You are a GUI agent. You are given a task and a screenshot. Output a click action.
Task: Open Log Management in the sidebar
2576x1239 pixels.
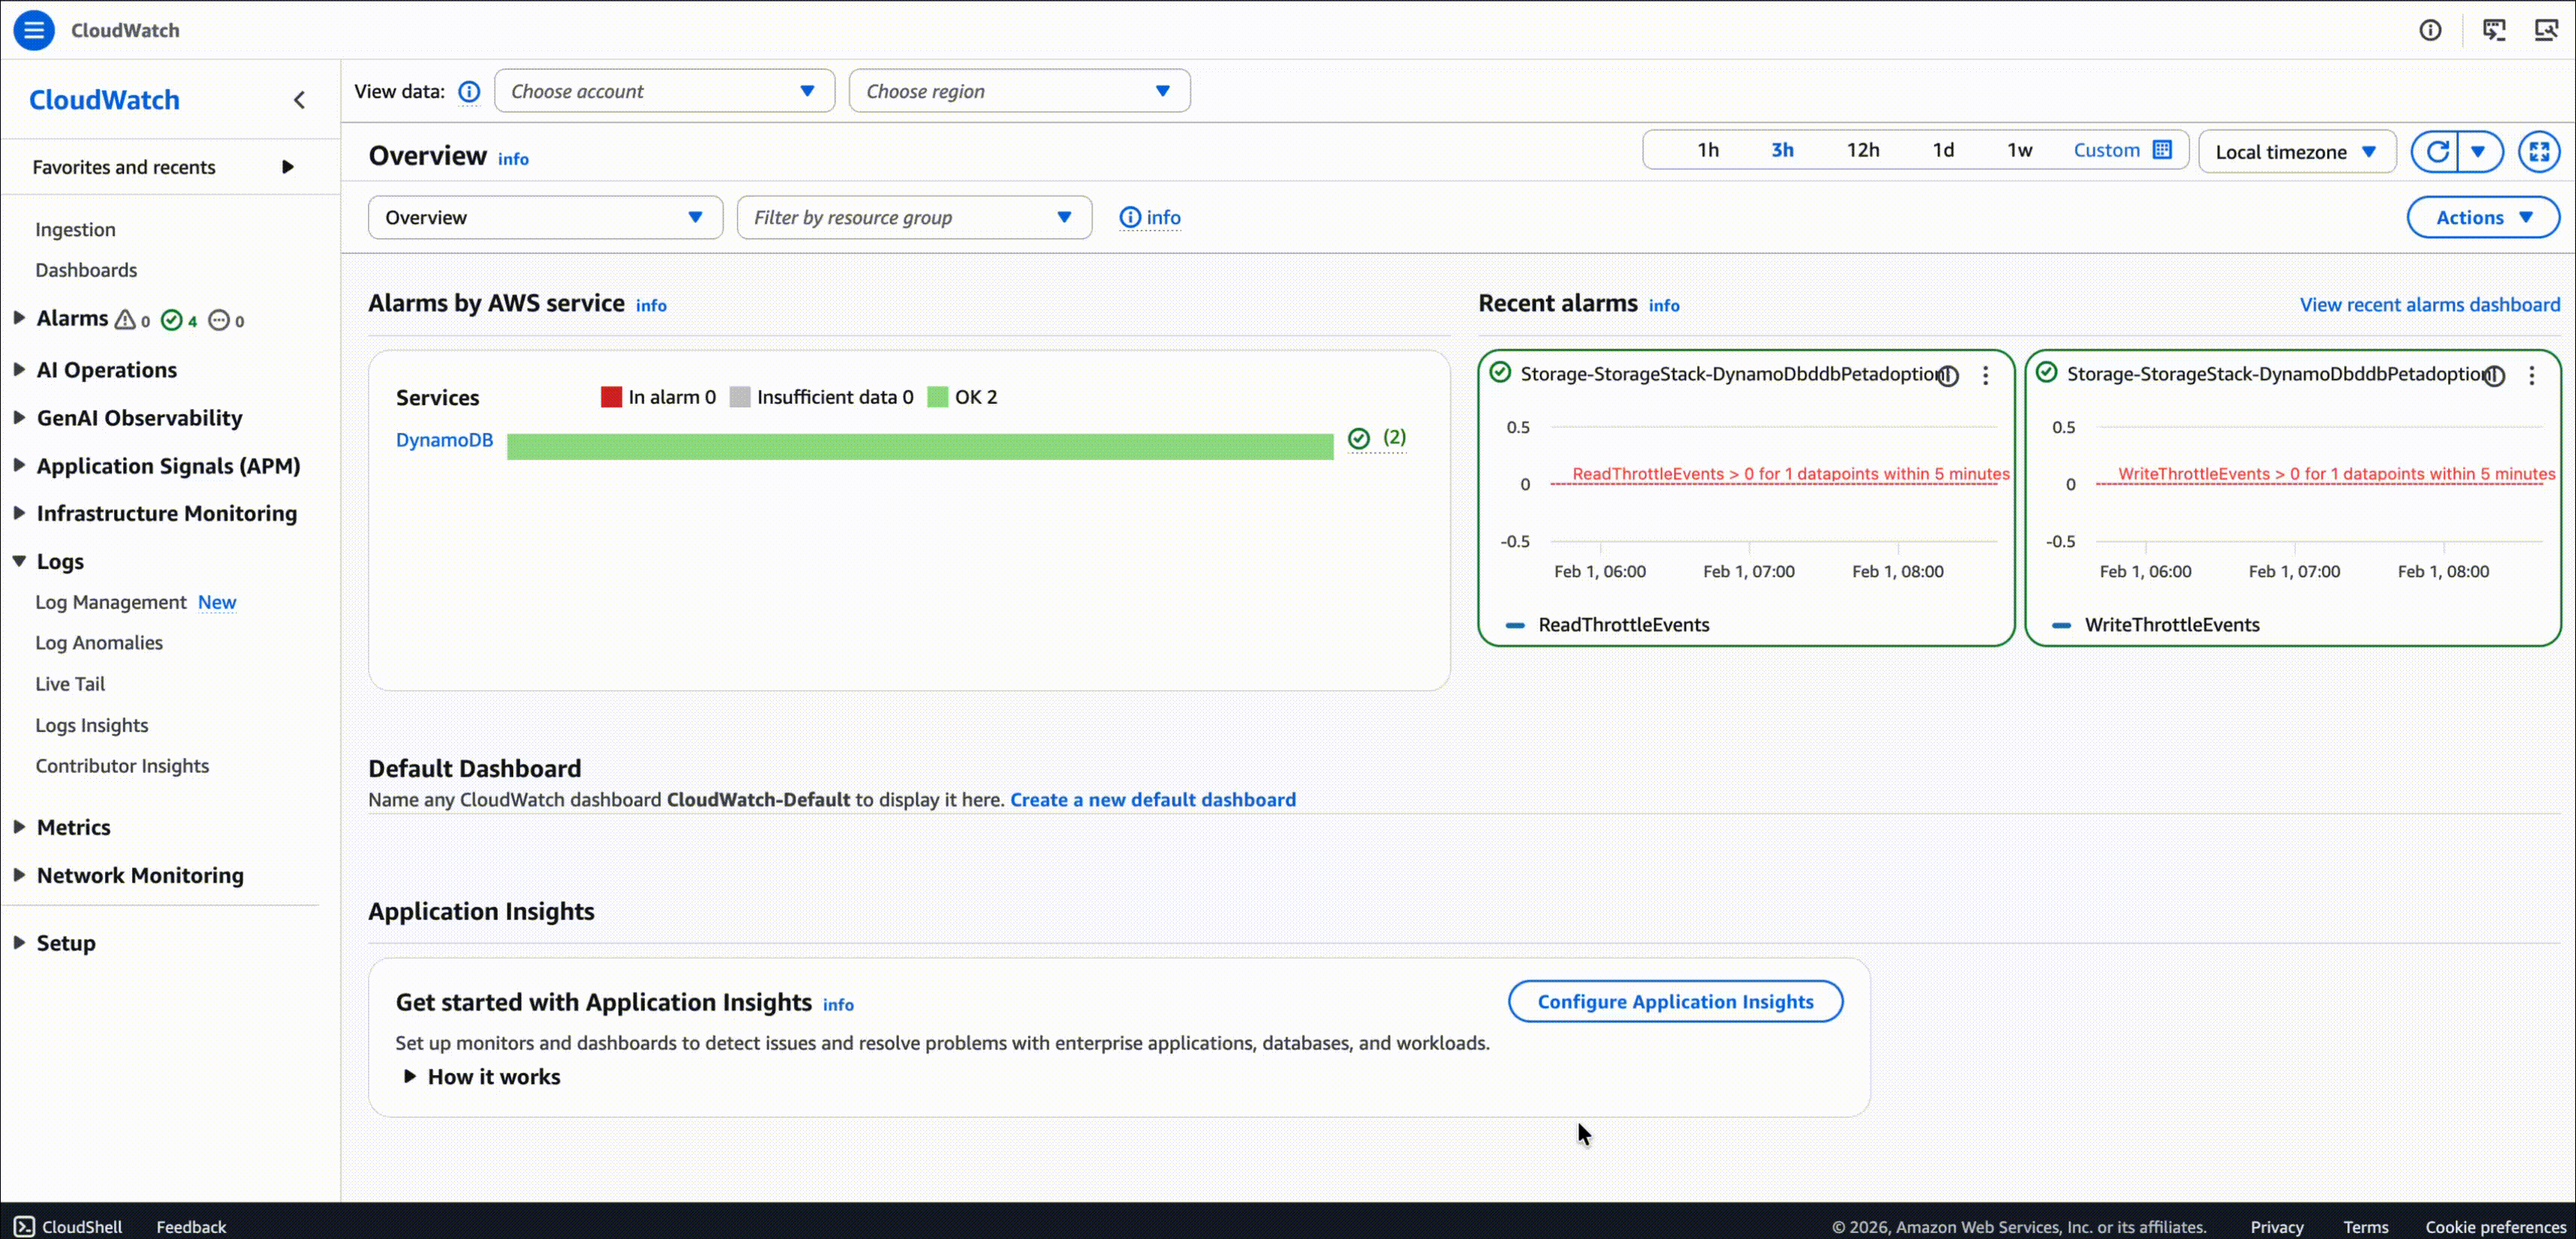(x=110, y=602)
